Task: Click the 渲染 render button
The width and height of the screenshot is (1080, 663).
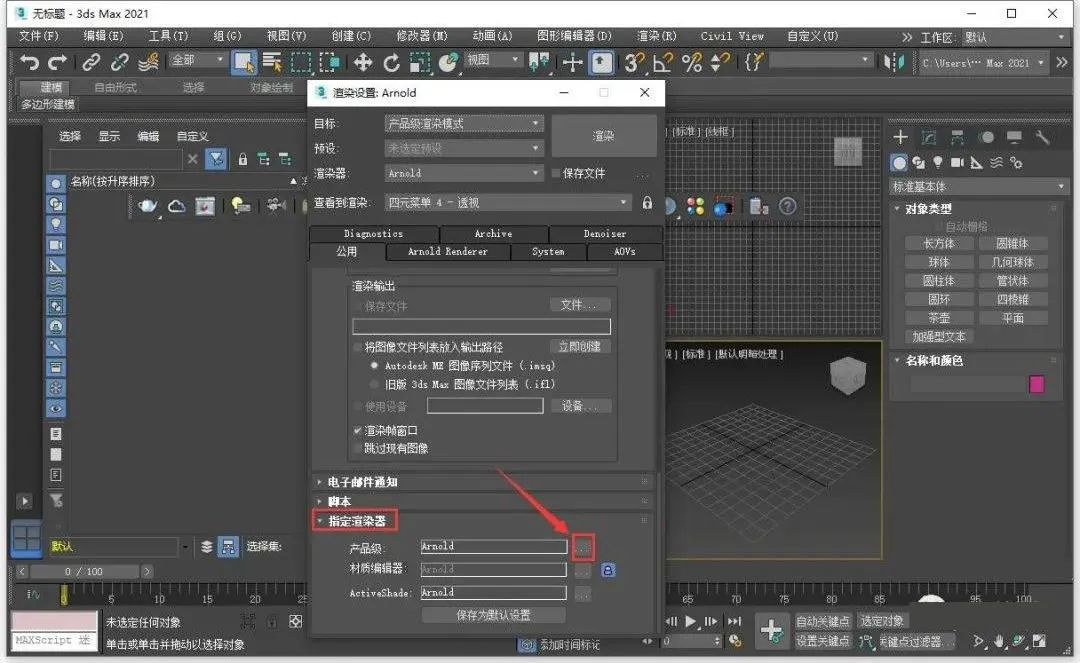Action: click(603, 136)
